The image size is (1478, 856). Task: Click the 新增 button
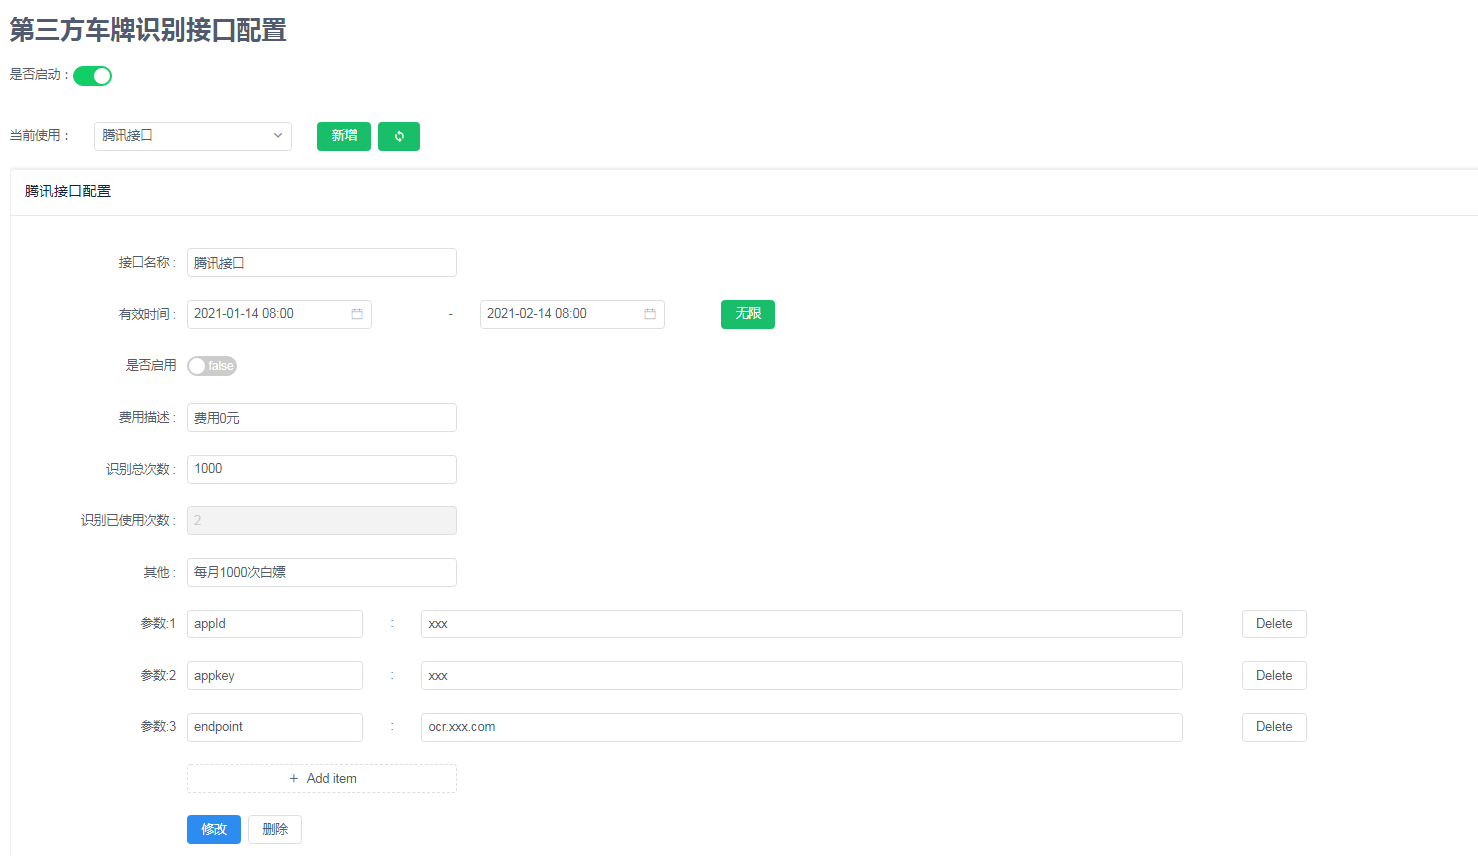(x=344, y=136)
